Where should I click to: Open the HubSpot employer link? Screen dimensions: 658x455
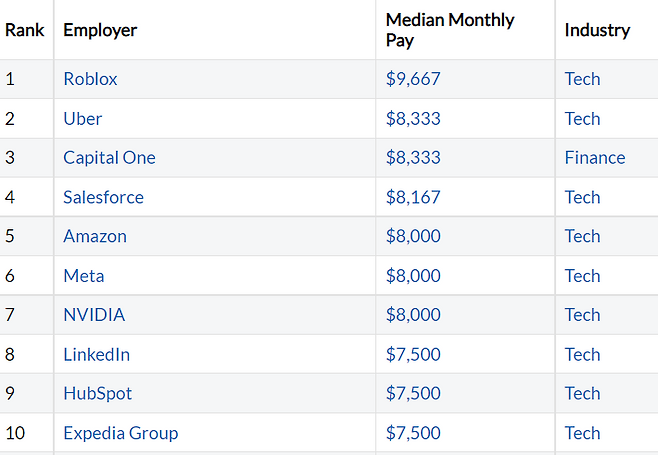point(97,394)
